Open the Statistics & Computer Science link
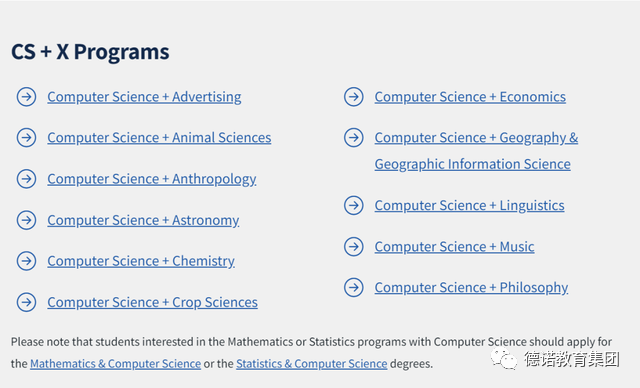Image resolution: width=640 pixels, height=388 pixels. pyautogui.click(x=311, y=364)
